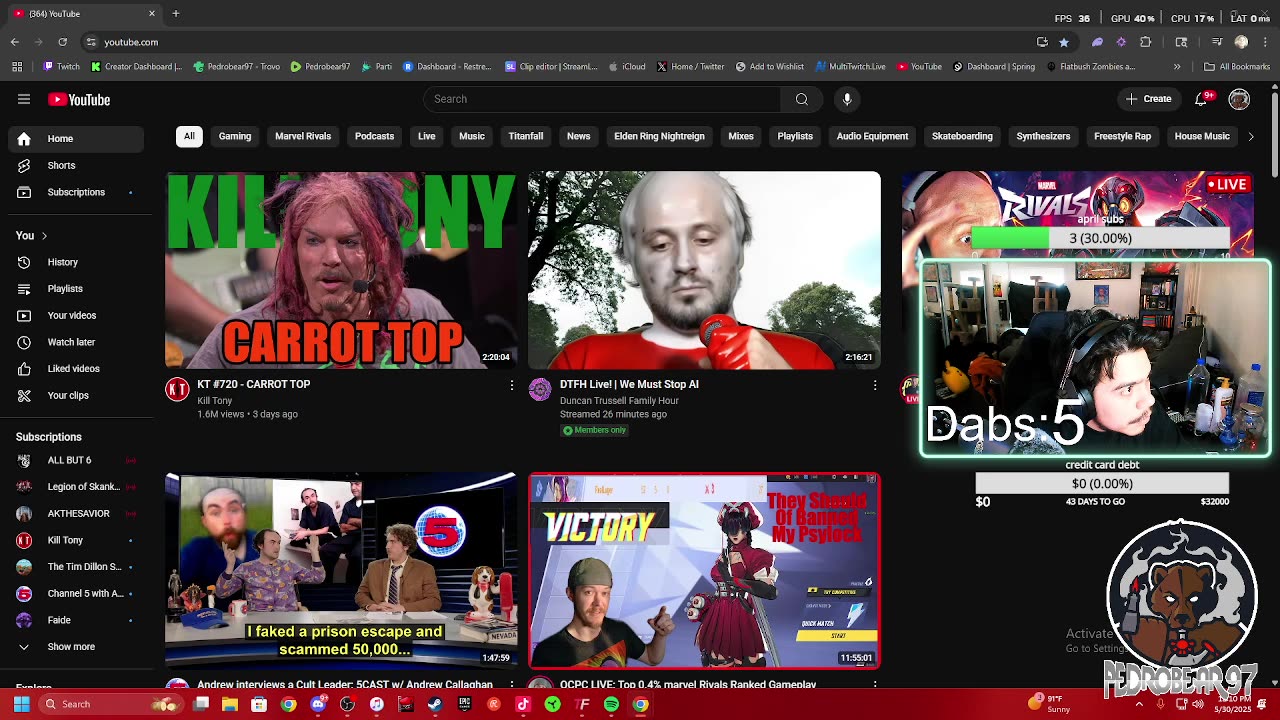Screen dimensions: 1280x720
Task: Open bookmarks overflow chevron
Action: [1177, 67]
